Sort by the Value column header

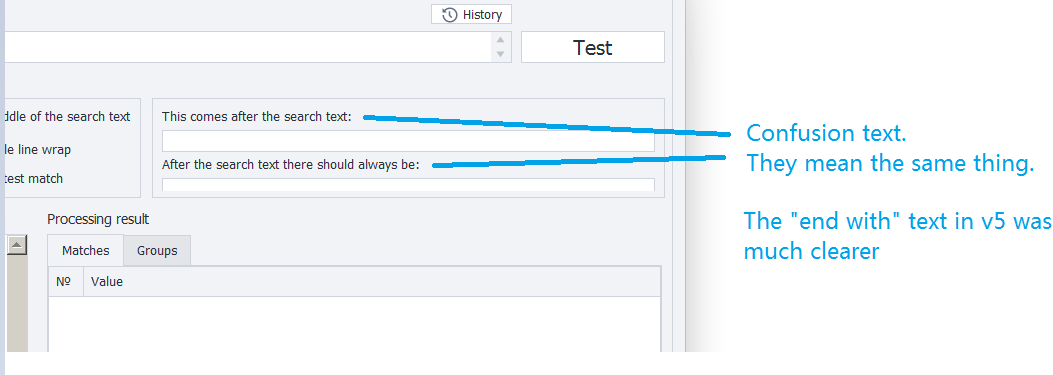[x=371, y=282]
